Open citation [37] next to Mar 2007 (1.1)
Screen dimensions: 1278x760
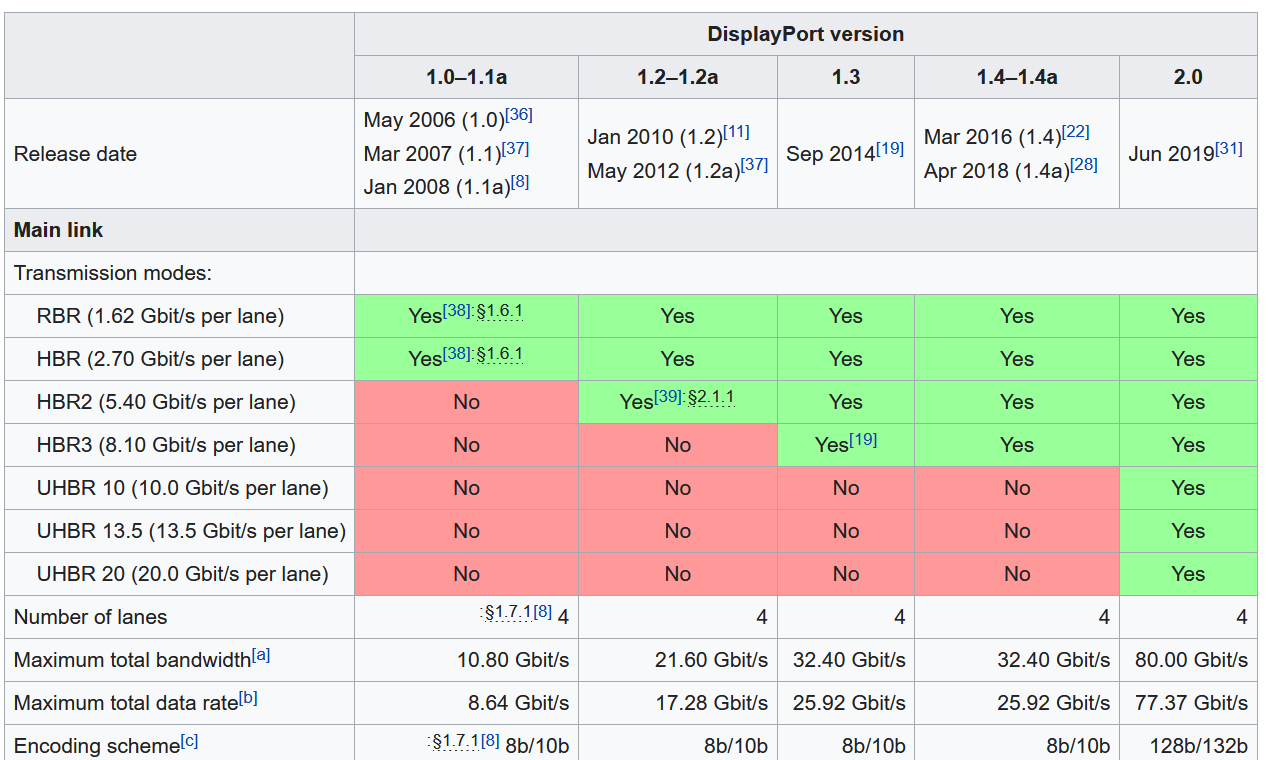(x=515, y=148)
